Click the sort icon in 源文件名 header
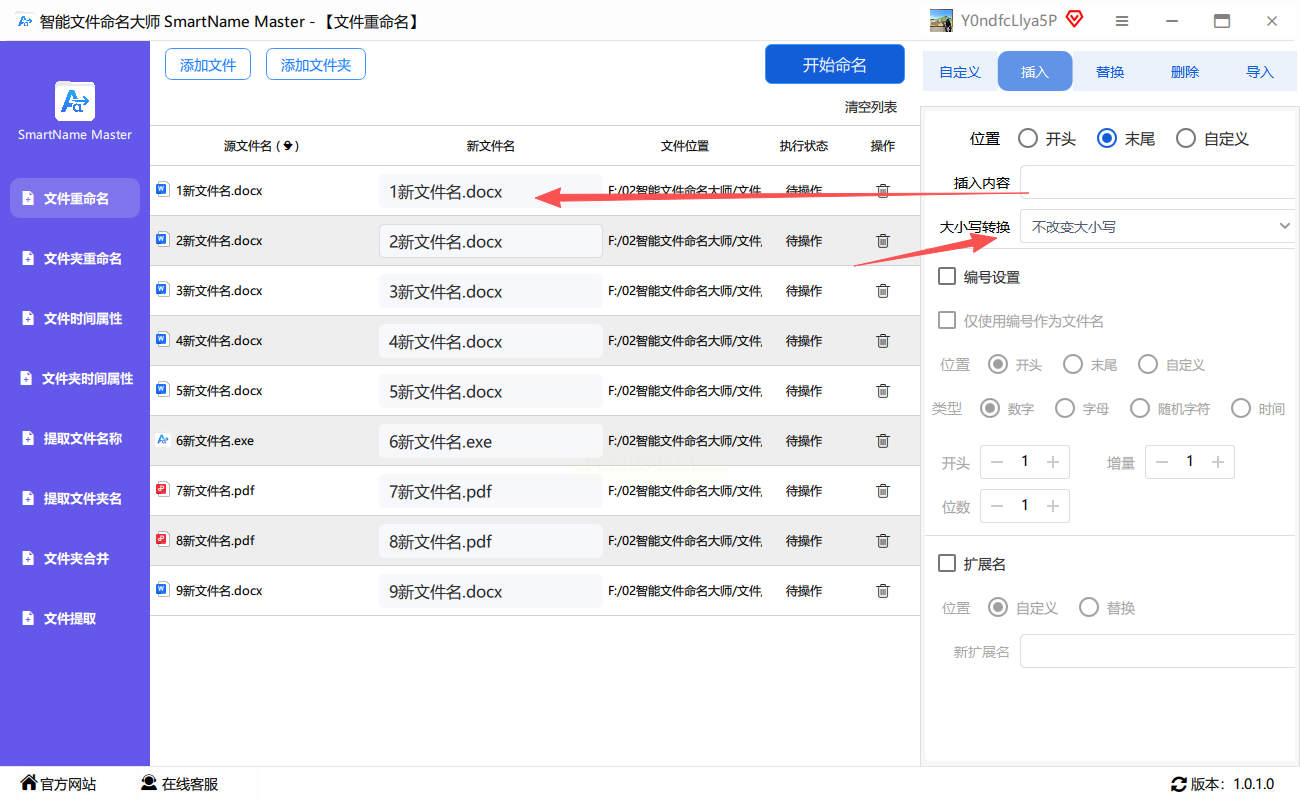 pos(288,146)
